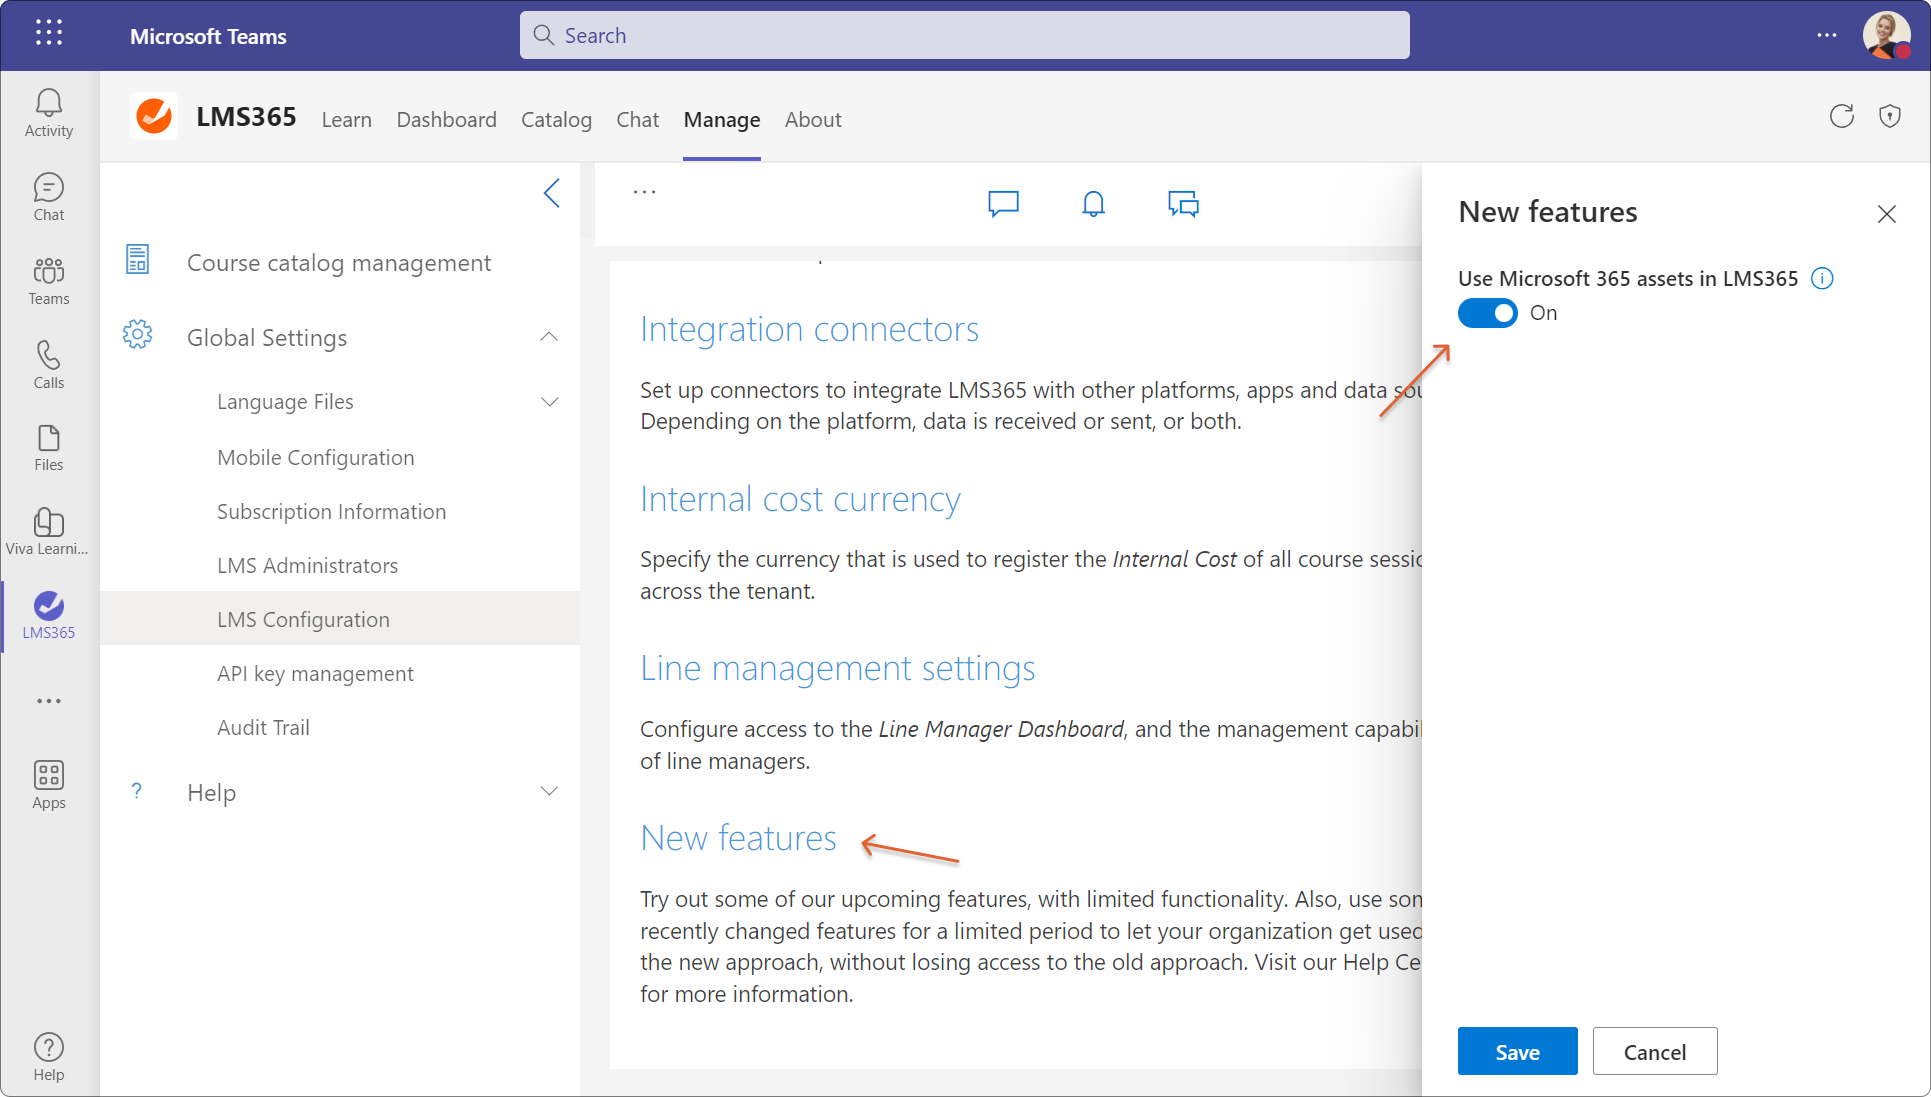Open New features link
The image size is (1931, 1097).
coord(738,838)
